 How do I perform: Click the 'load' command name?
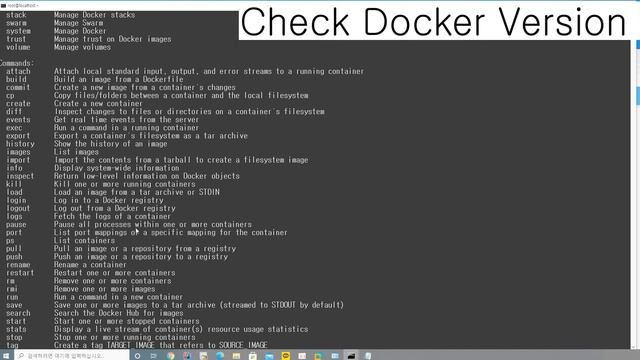pyautogui.click(x=14, y=192)
